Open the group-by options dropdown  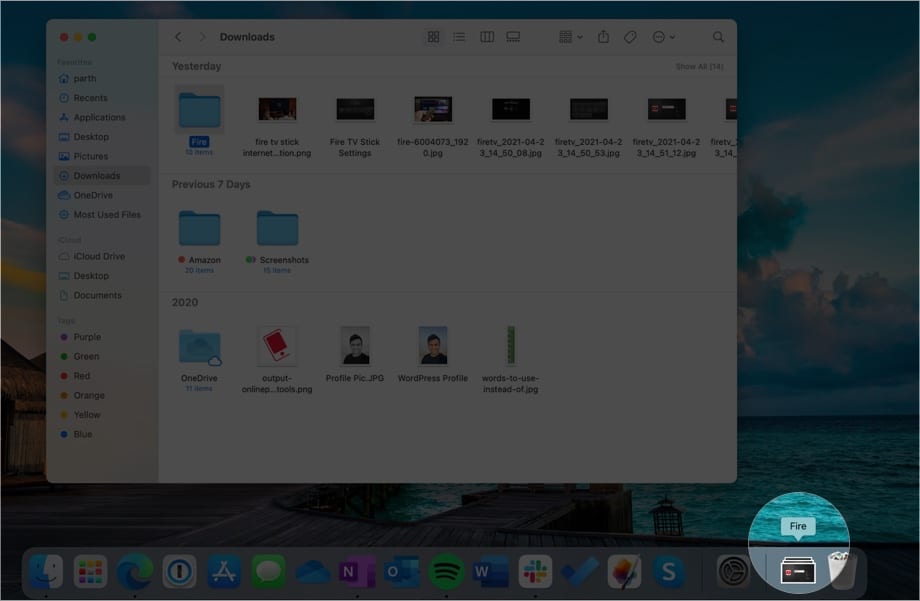click(x=570, y=37)
